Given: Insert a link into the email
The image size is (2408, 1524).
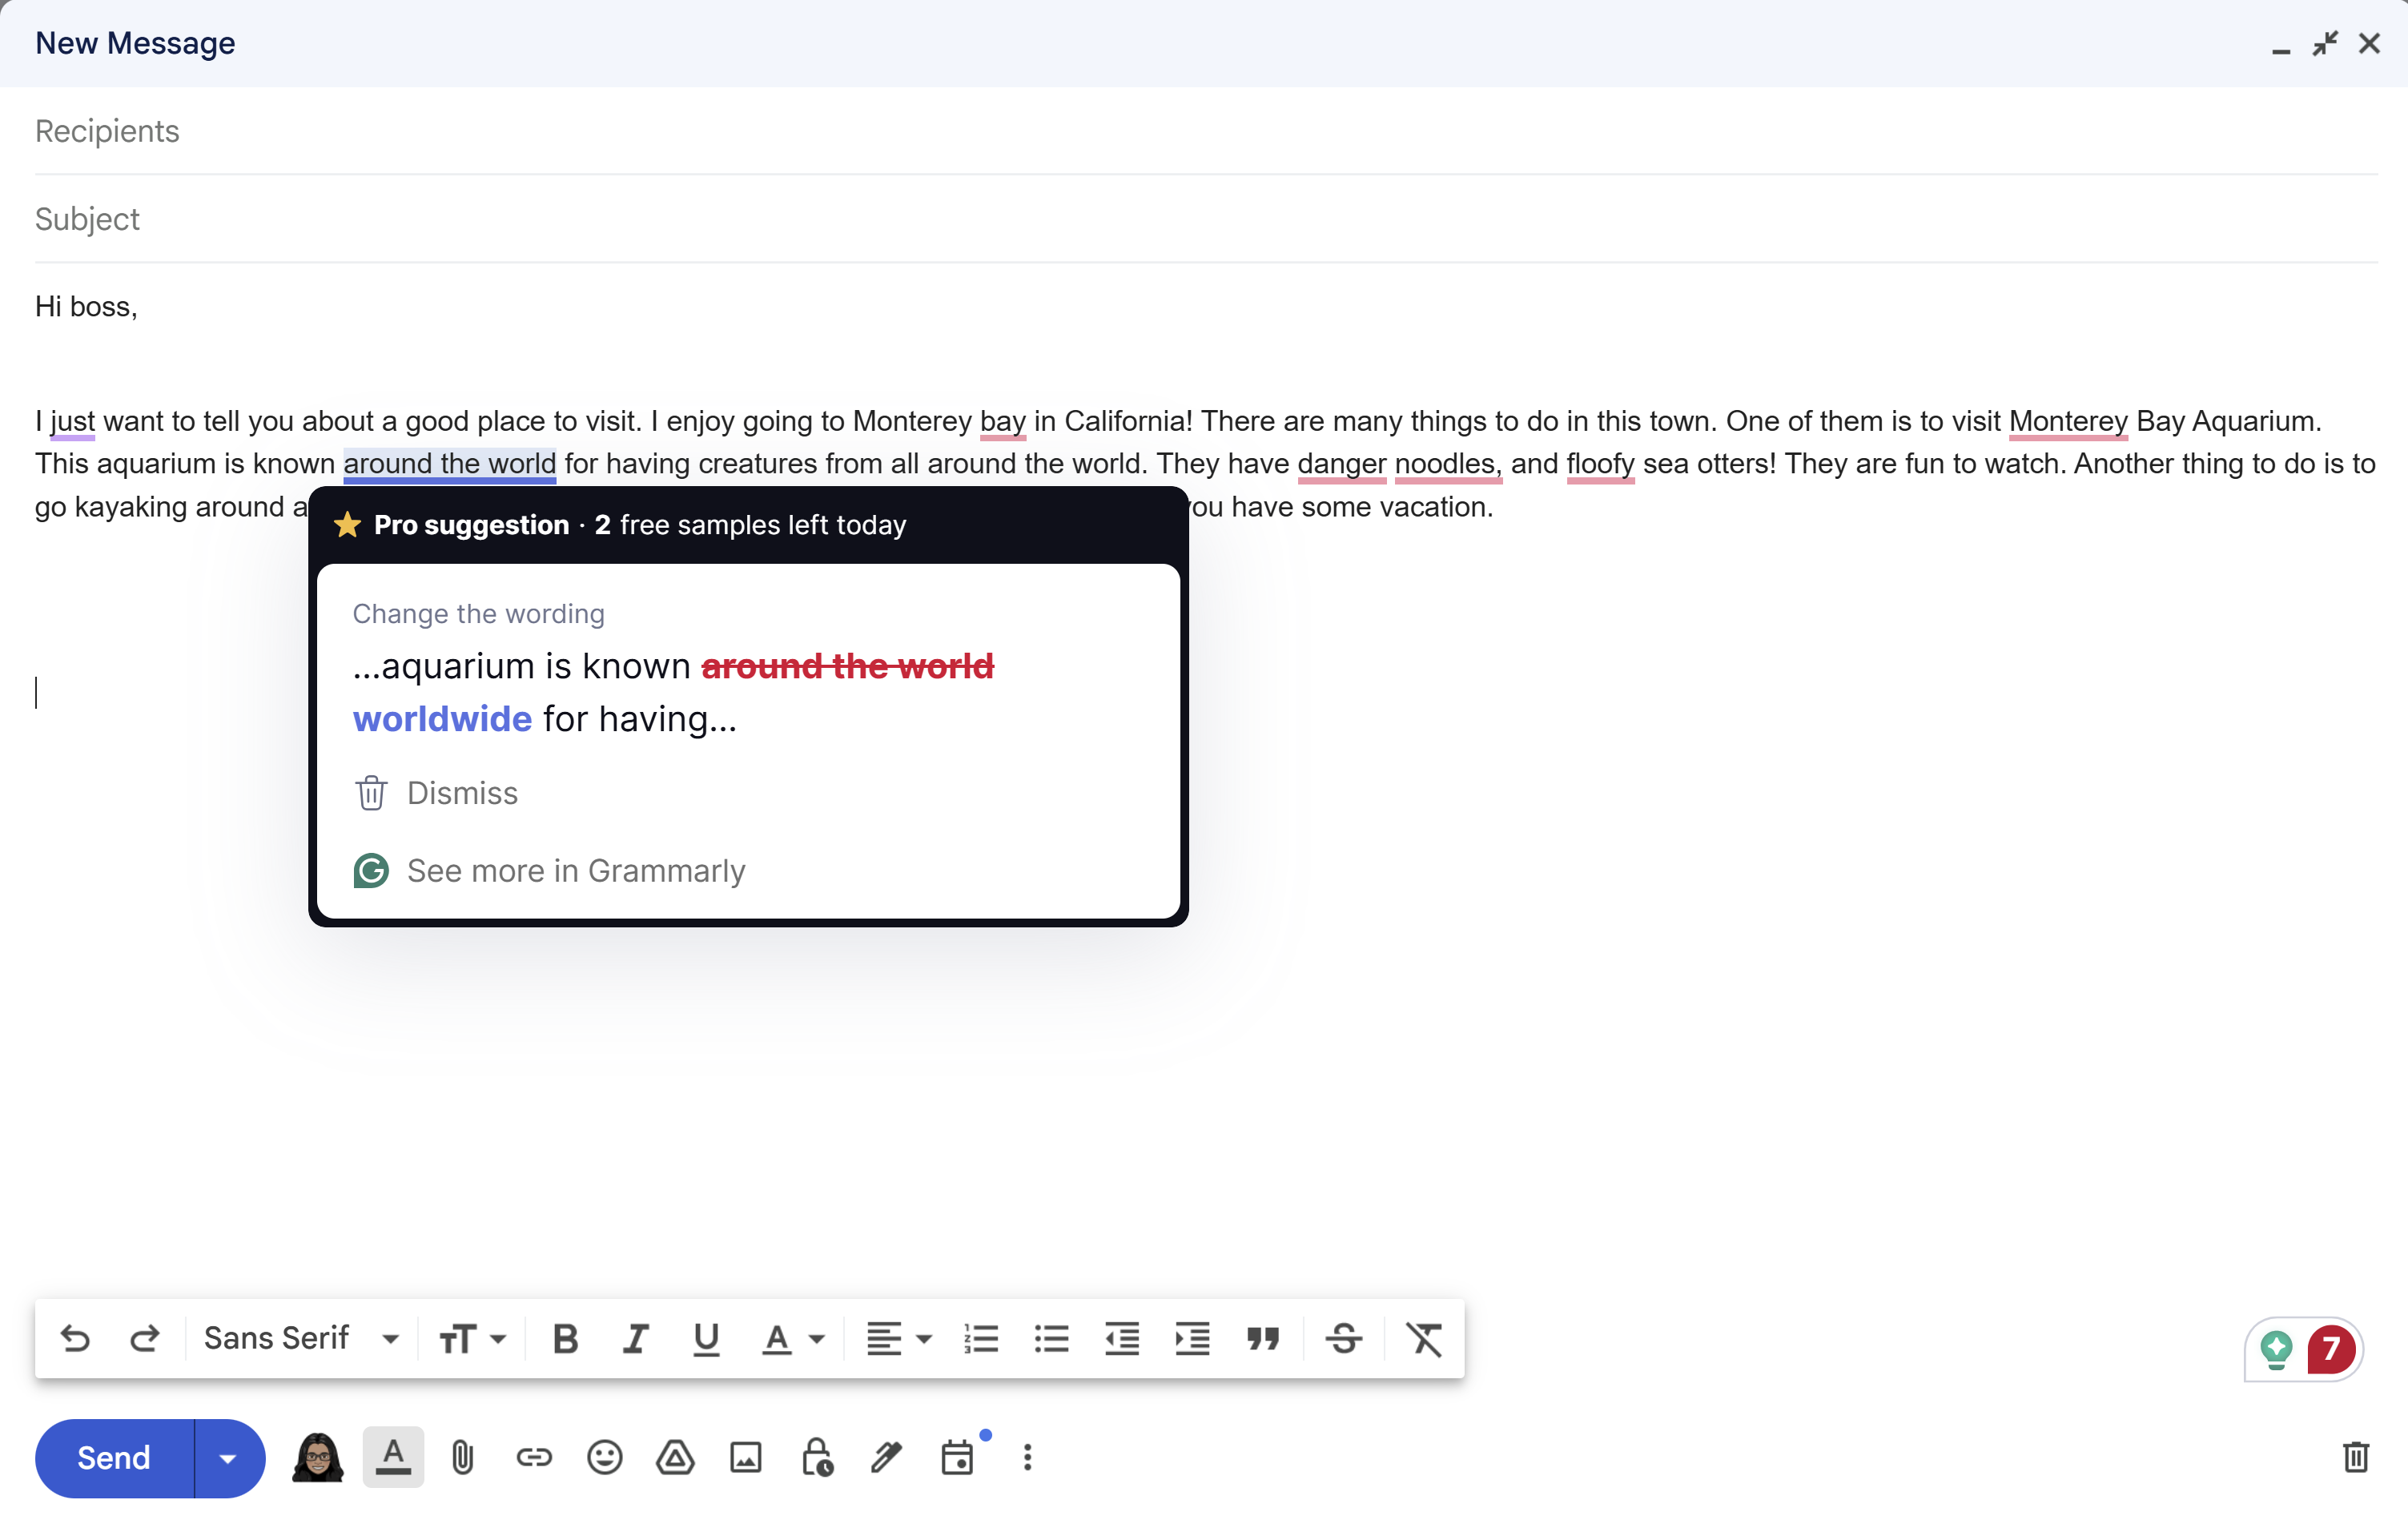Looking at the screenshot, I should 533,1458.
